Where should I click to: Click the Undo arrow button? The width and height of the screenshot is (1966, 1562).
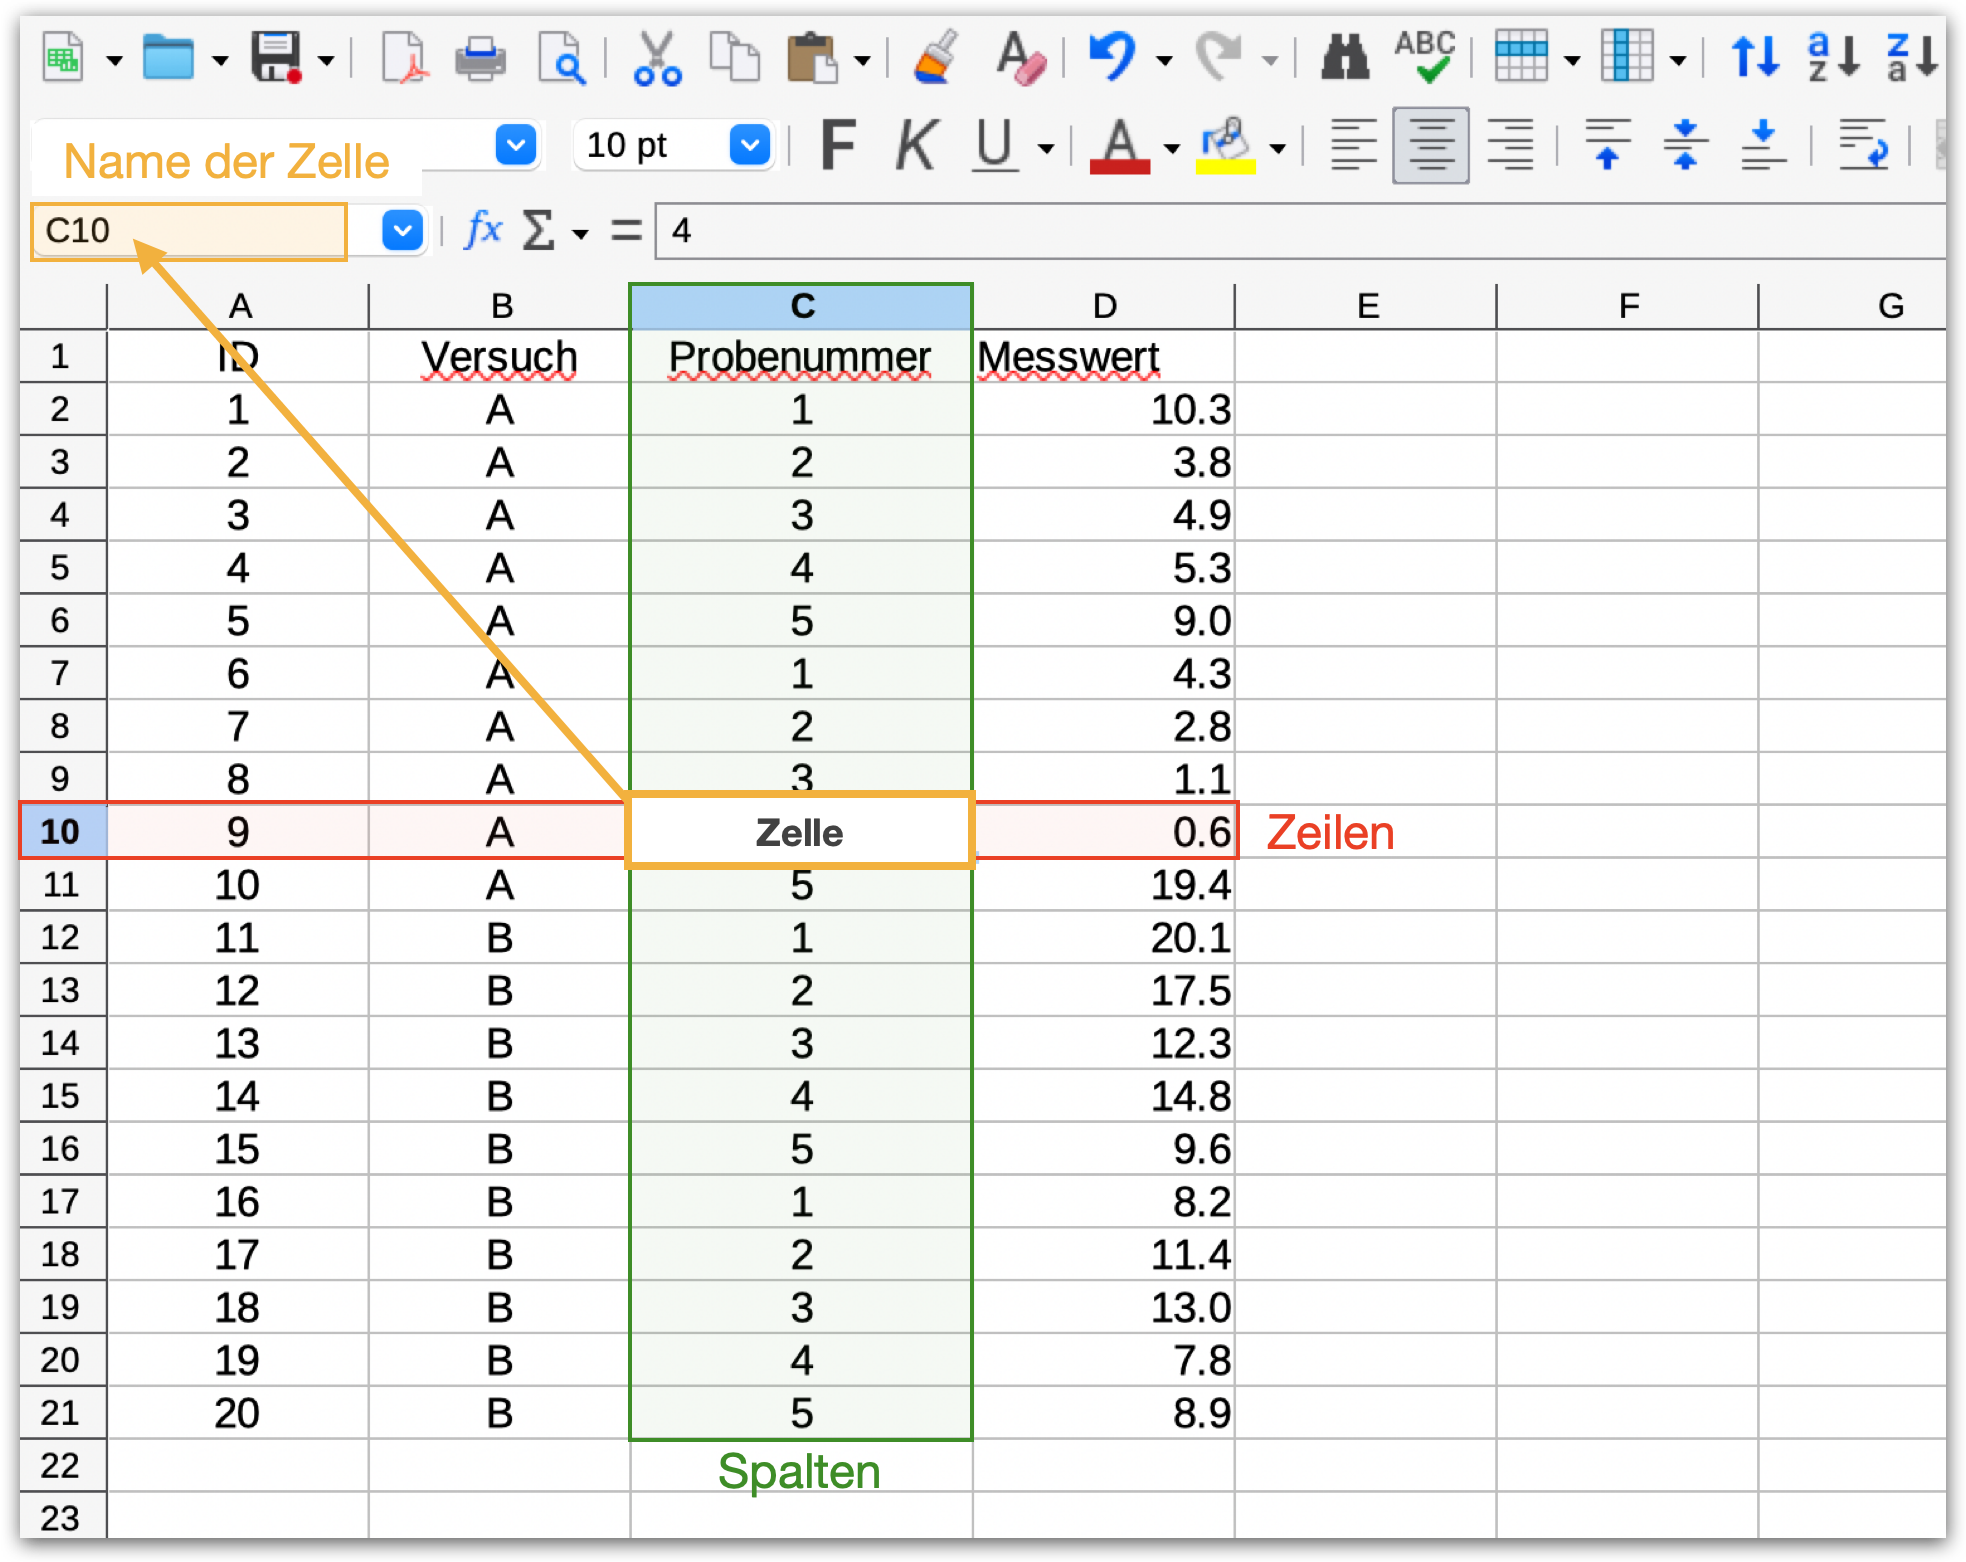click(1111, 58)
